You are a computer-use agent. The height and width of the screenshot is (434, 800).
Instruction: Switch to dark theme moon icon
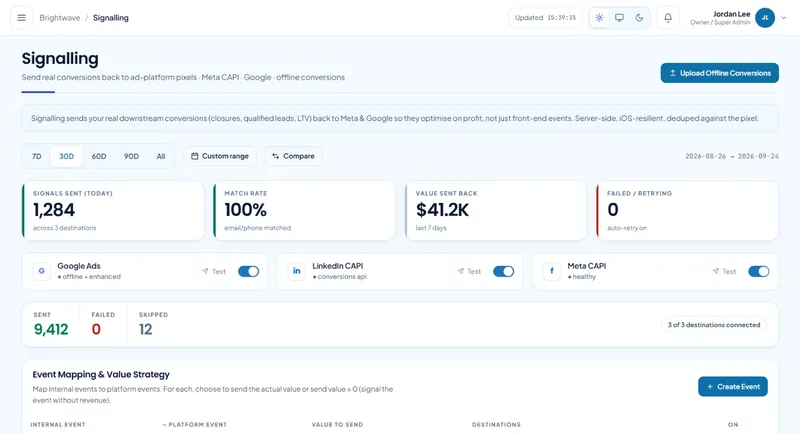tap(639, 18)
